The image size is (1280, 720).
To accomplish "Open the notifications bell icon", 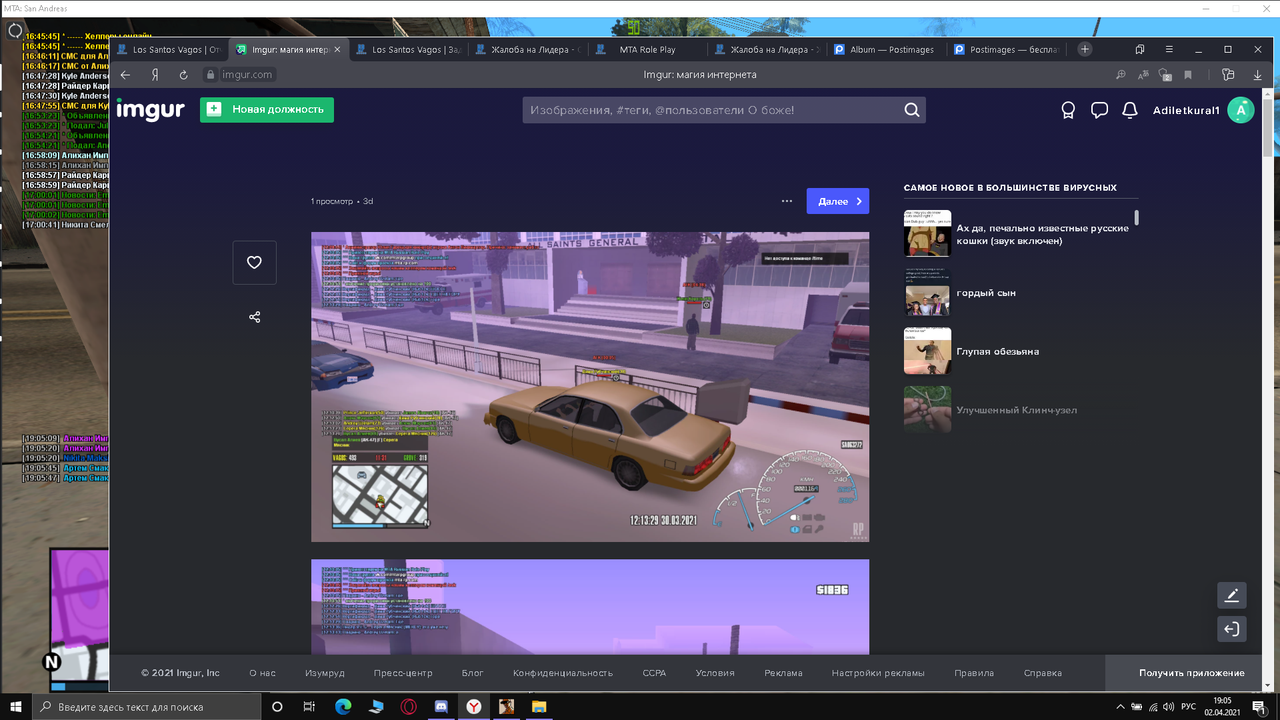I will click(x=1130, y=110).
